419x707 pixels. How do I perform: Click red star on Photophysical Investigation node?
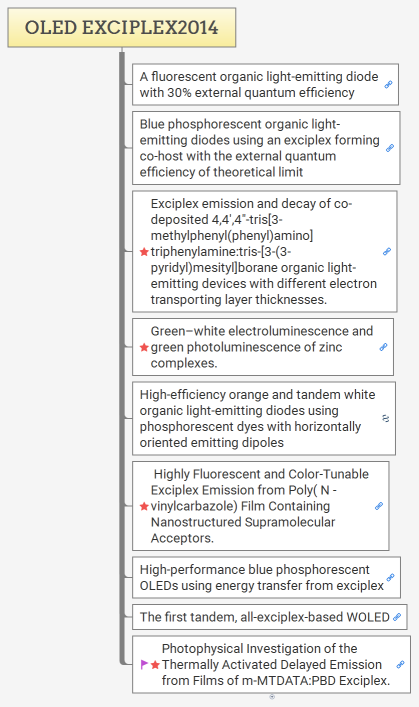155,665
